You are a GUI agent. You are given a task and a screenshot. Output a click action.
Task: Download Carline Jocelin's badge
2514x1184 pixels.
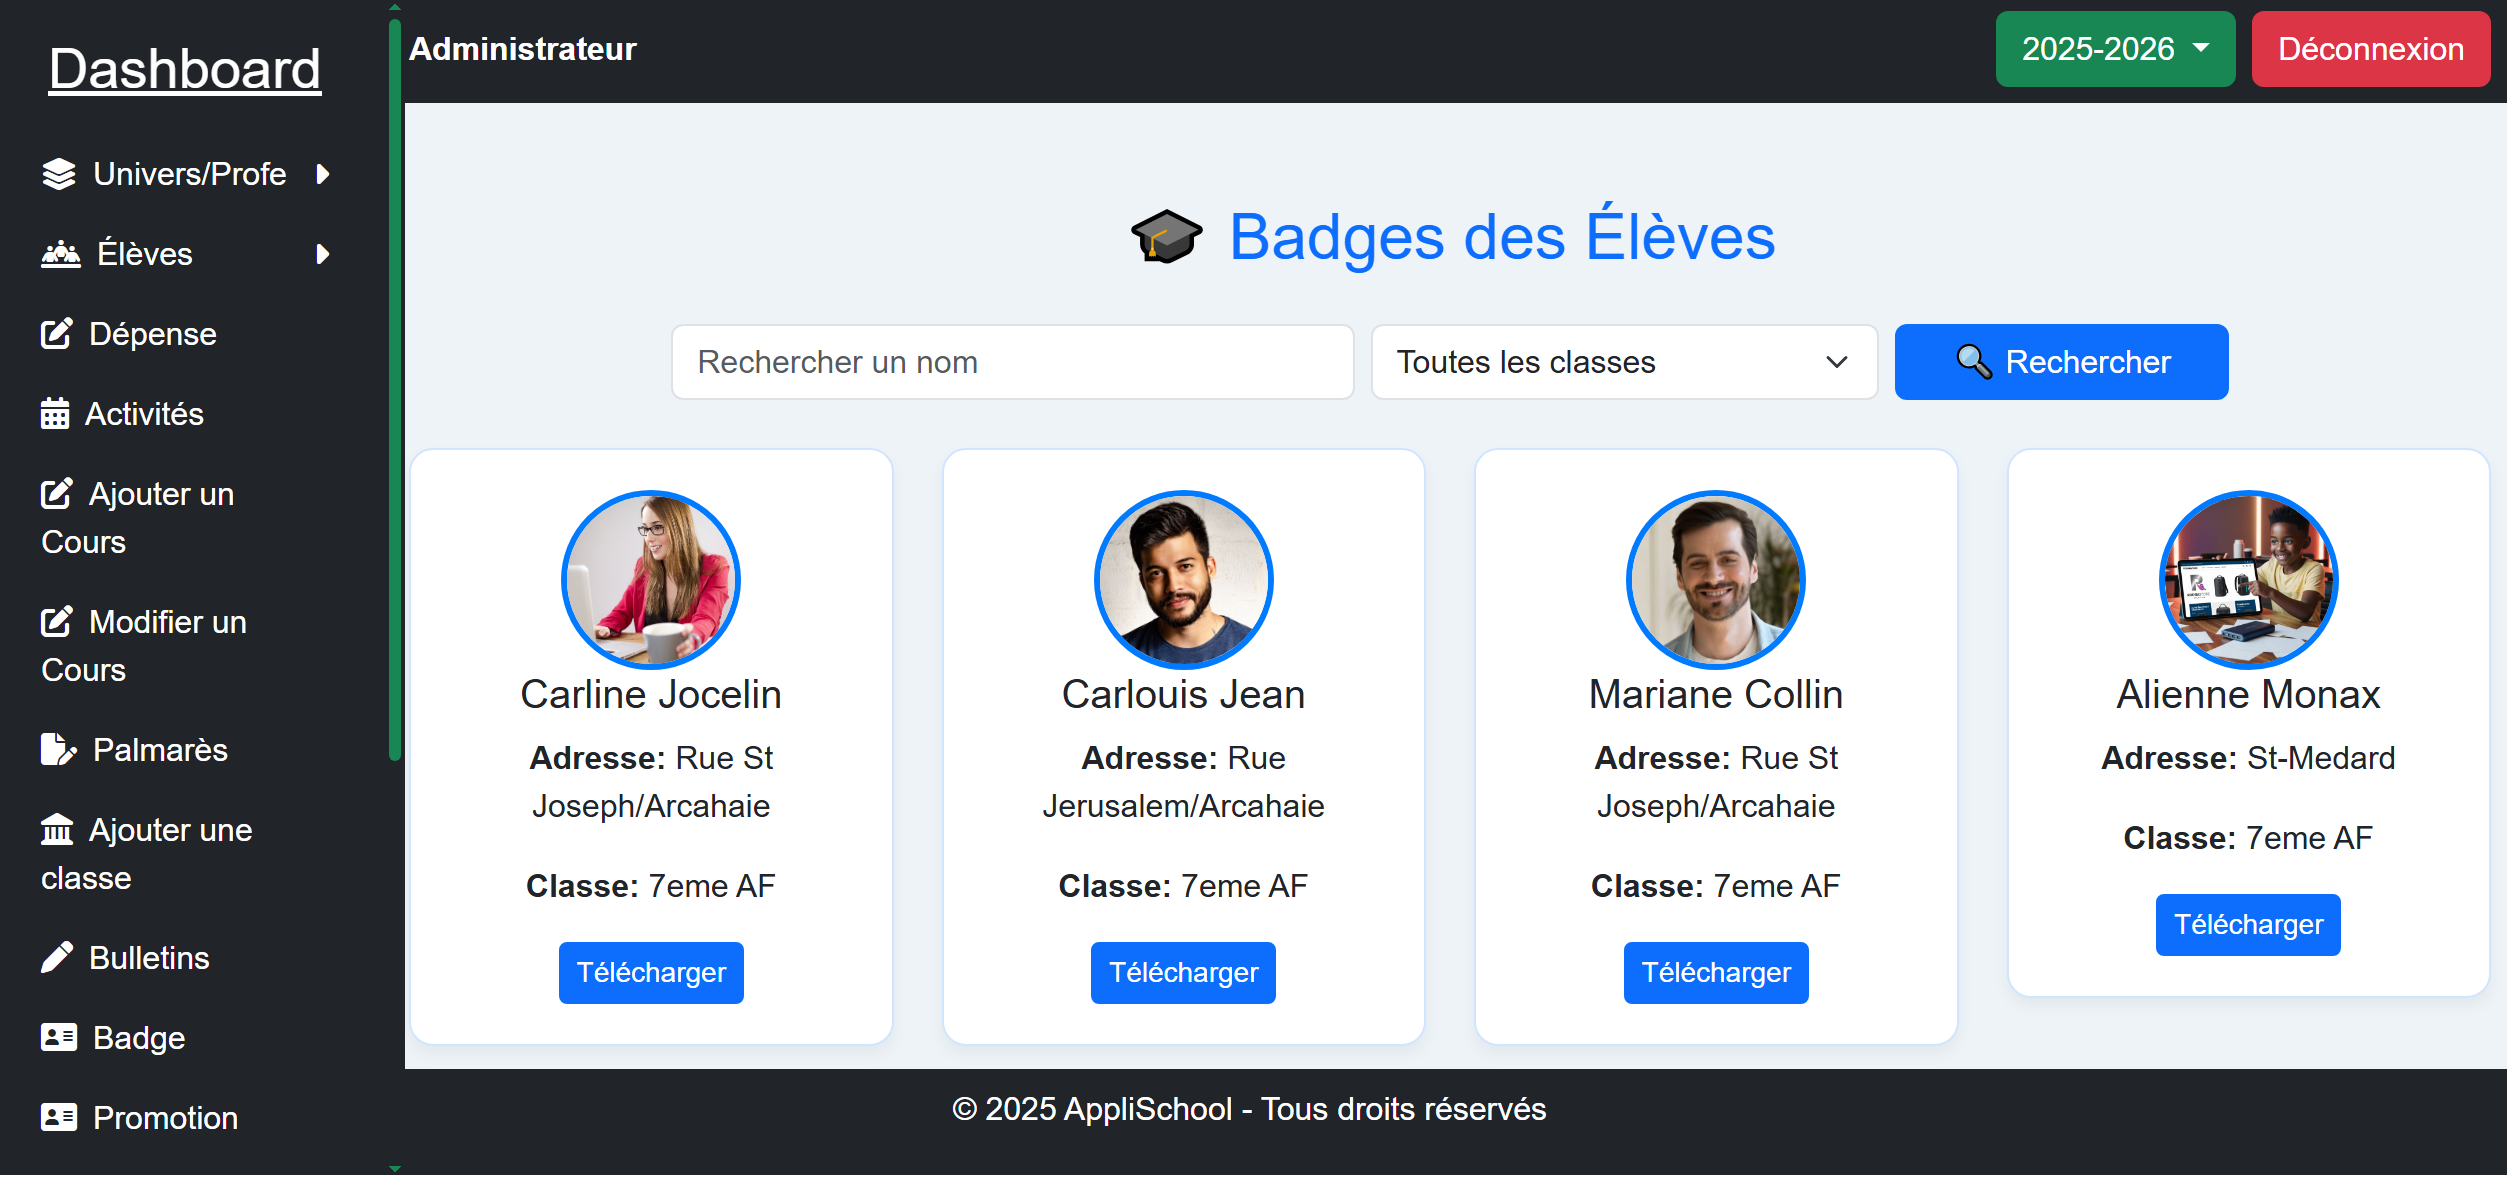pos(651,972)
